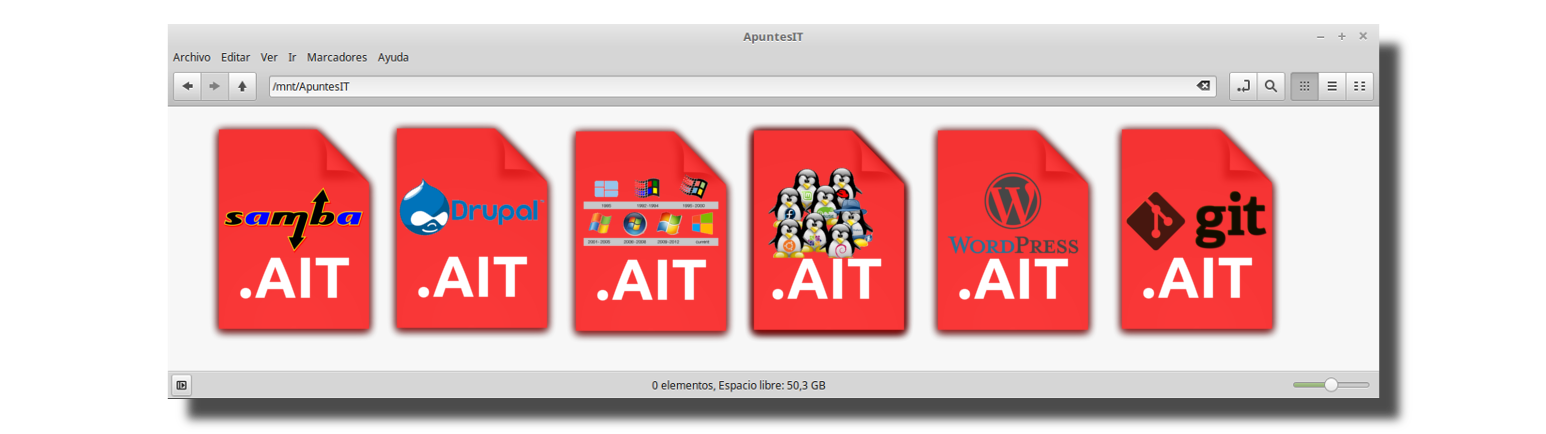Open the Ver menu

pyautogui.click(x=269, y=57)
